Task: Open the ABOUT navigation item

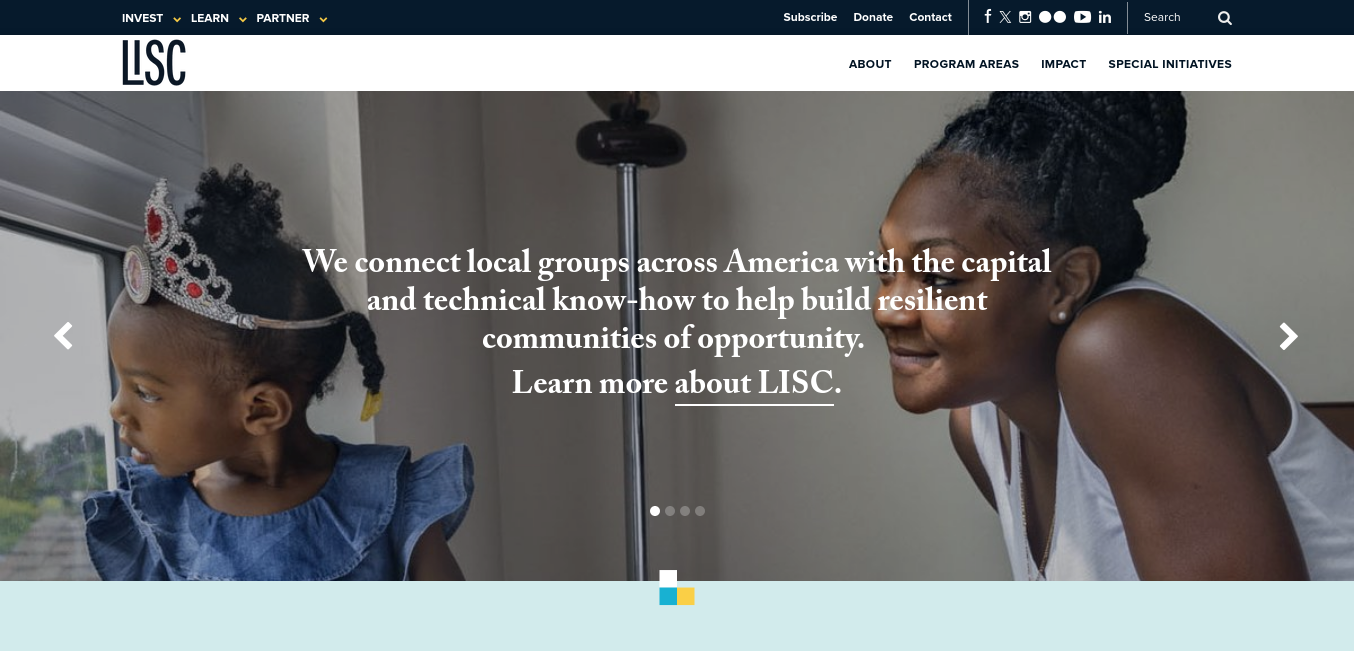Action: (870, 64)
